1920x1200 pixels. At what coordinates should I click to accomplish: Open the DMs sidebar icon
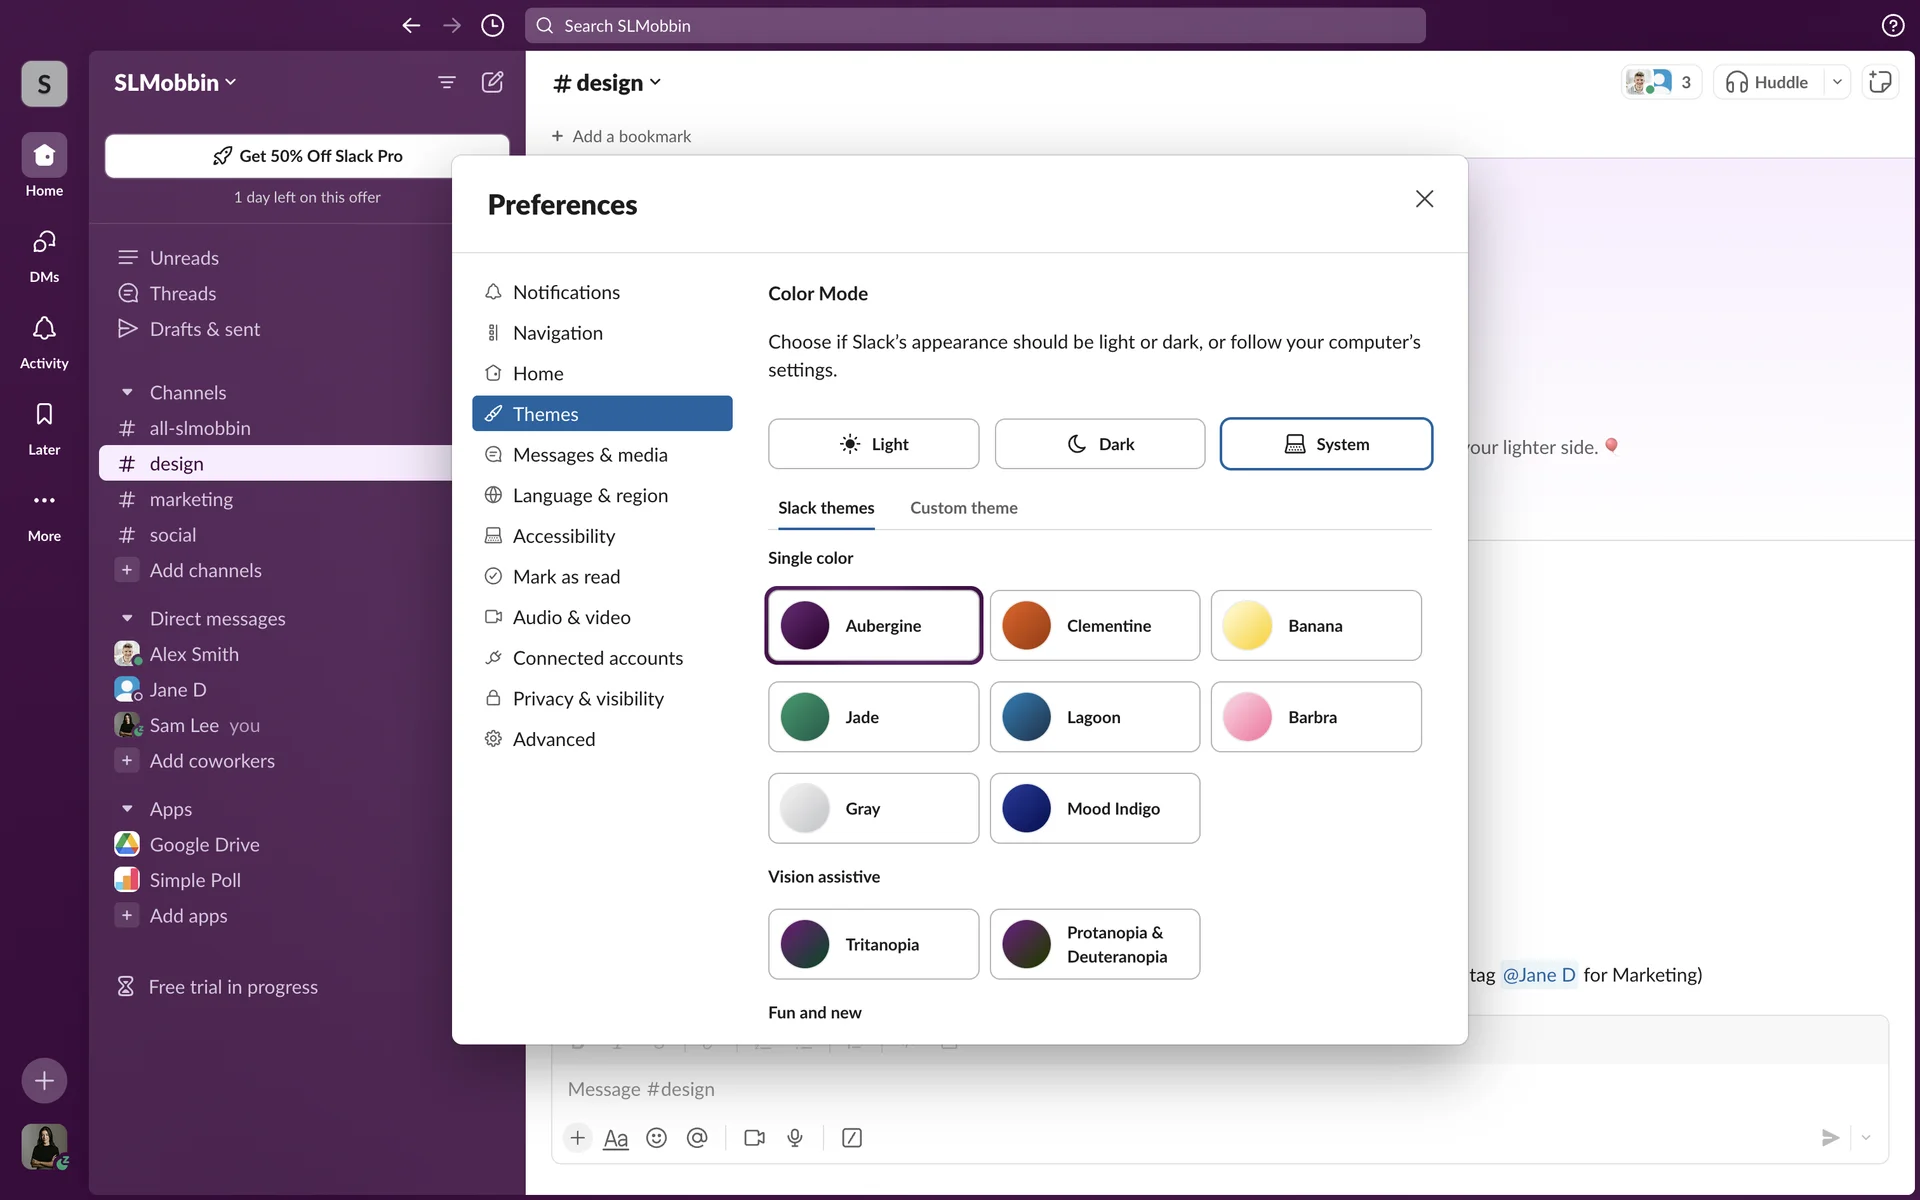44,242
